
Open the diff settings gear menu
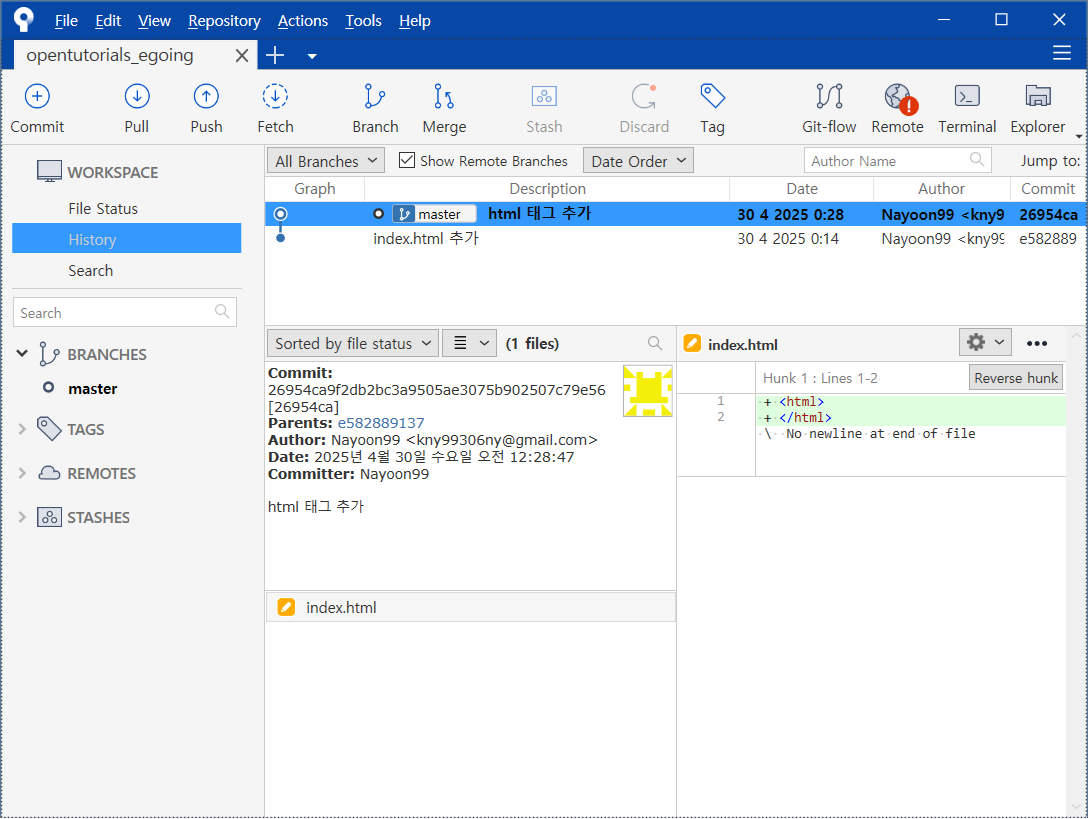985,342
